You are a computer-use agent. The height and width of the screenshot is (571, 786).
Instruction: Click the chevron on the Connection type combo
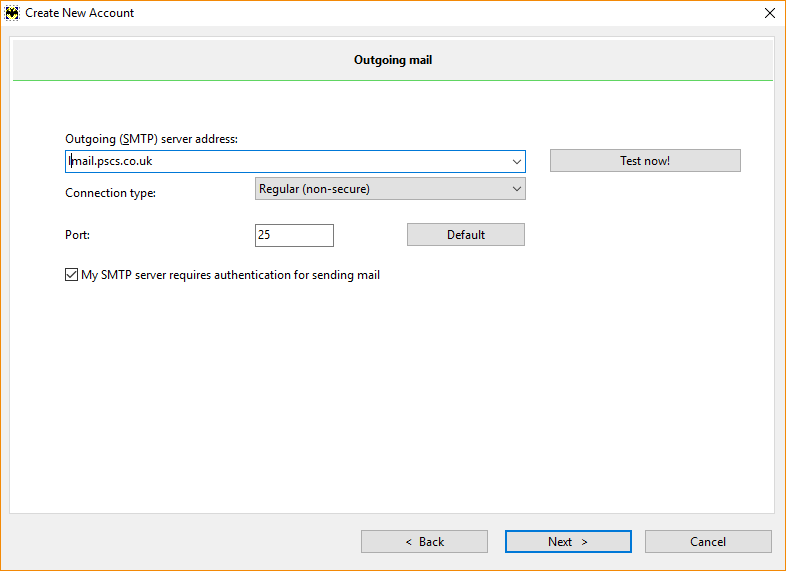tap(517, 189)
